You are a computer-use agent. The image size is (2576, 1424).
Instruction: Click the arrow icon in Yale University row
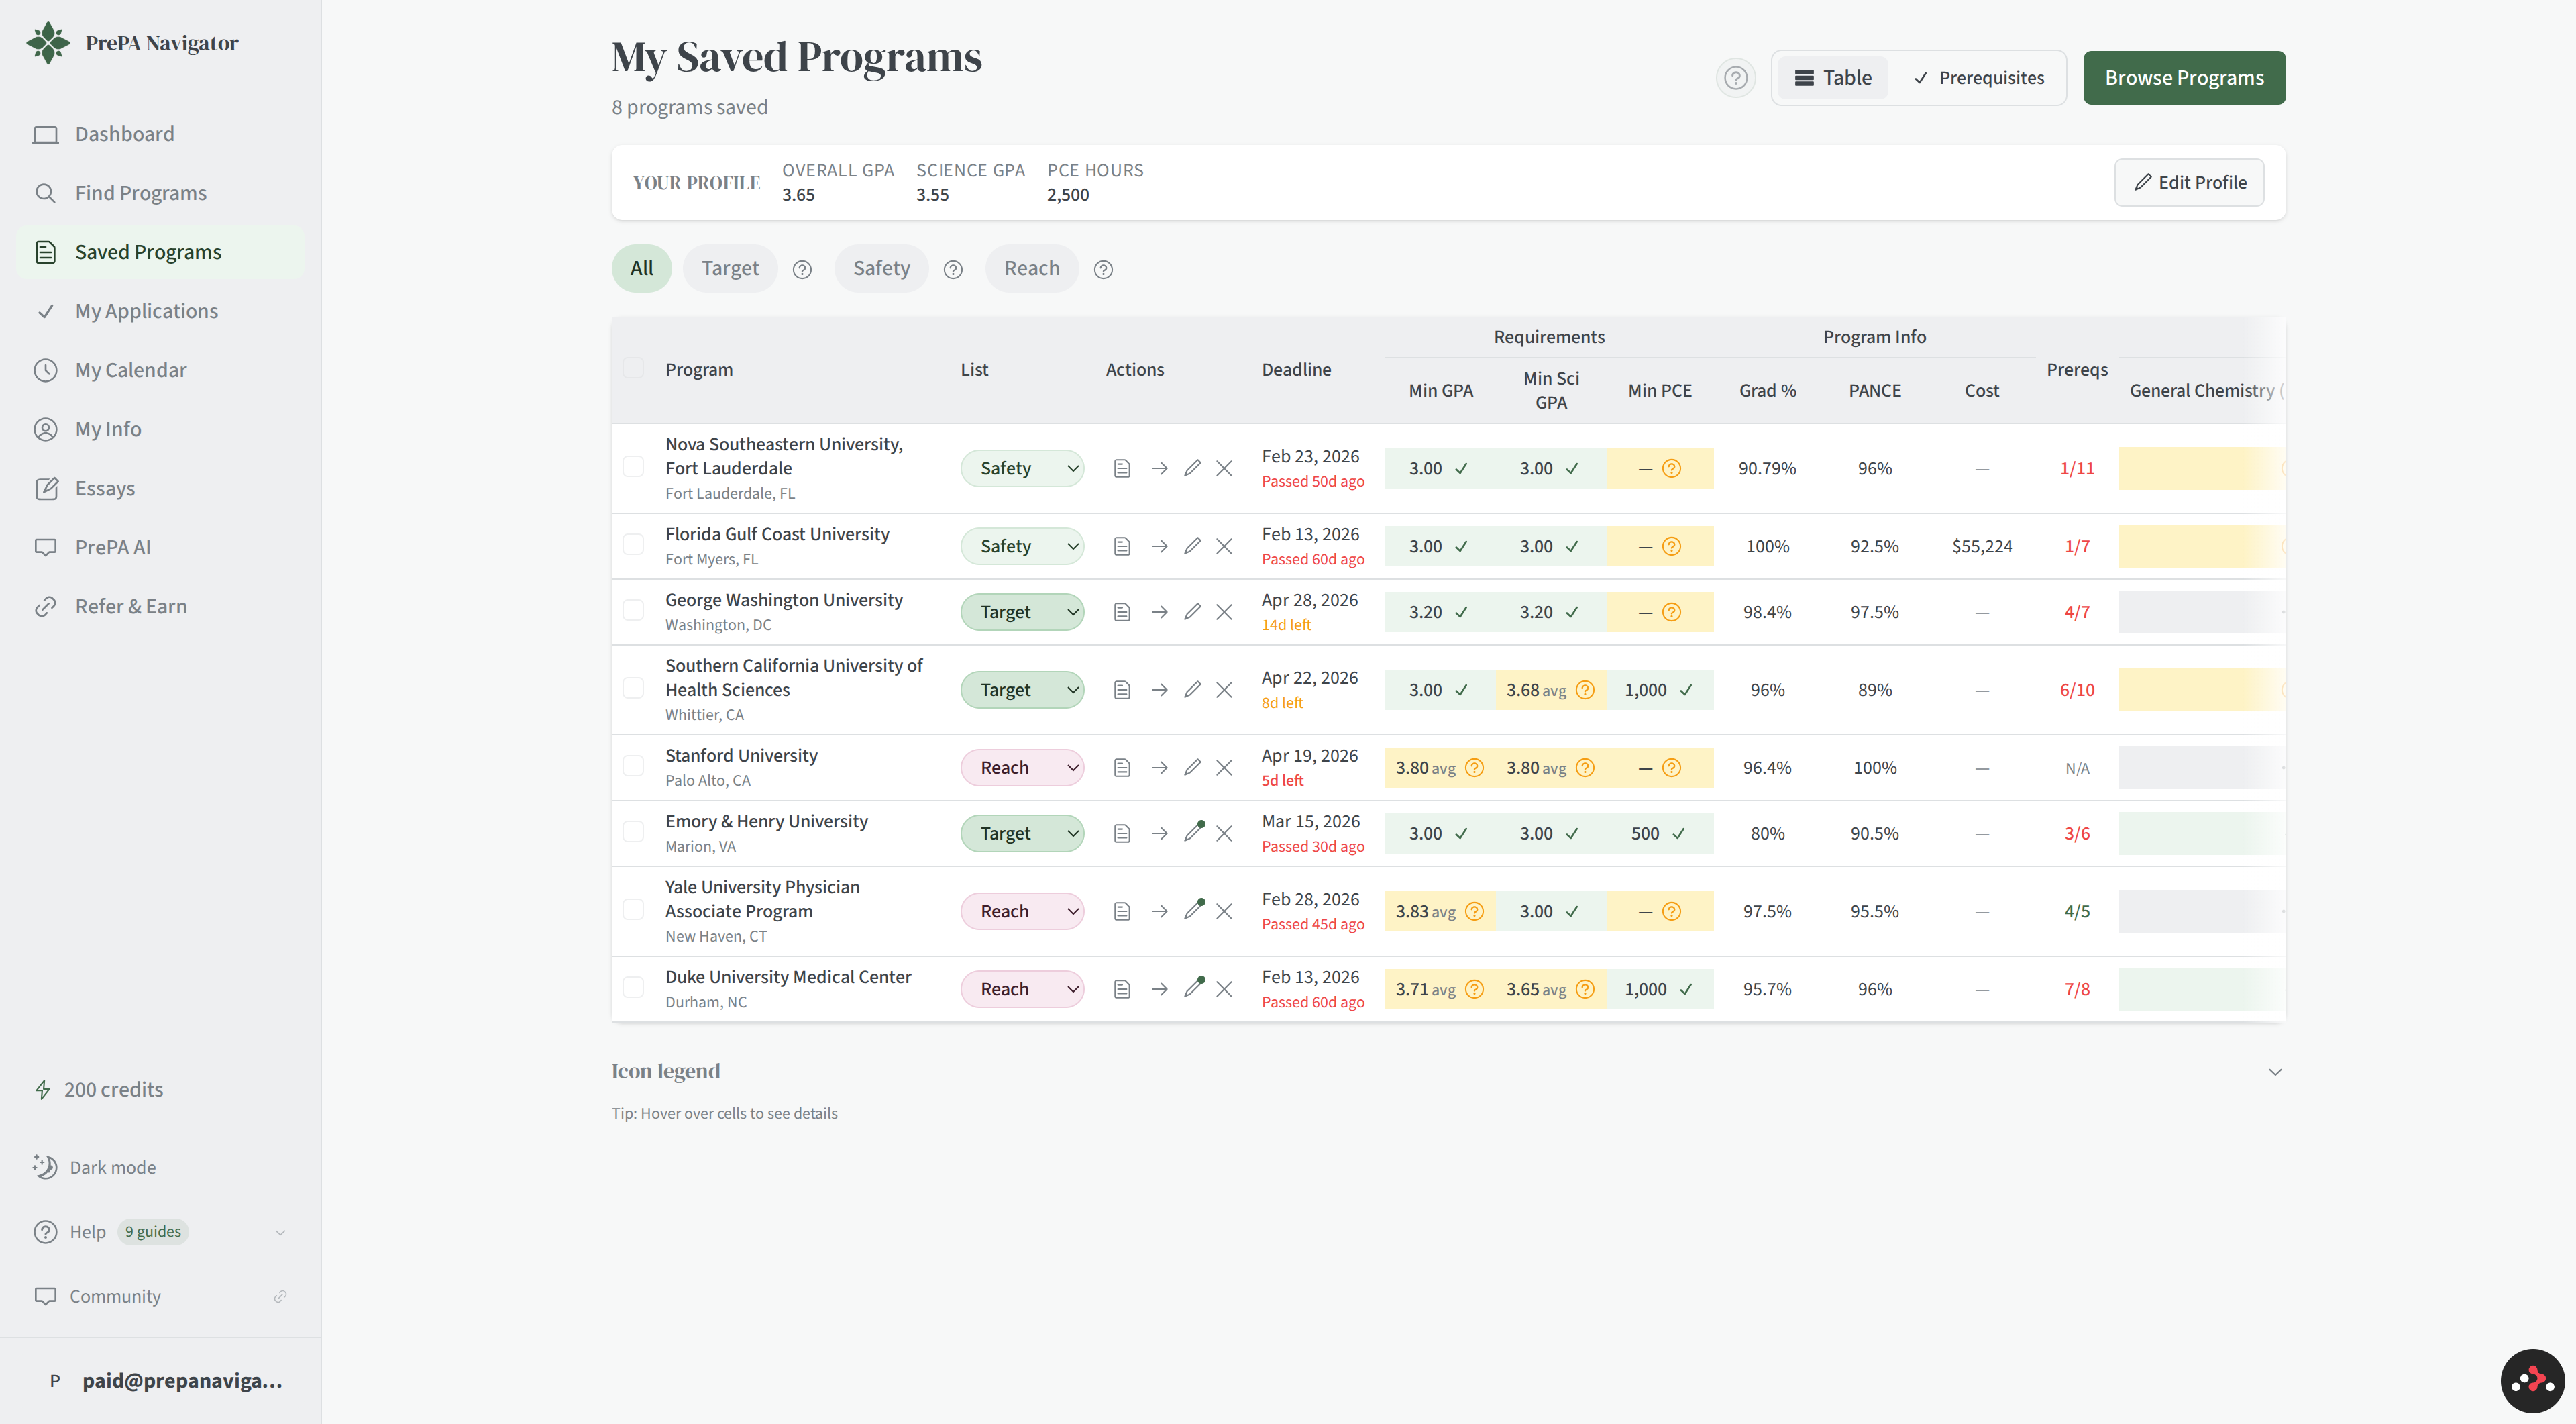point(1159,911)
